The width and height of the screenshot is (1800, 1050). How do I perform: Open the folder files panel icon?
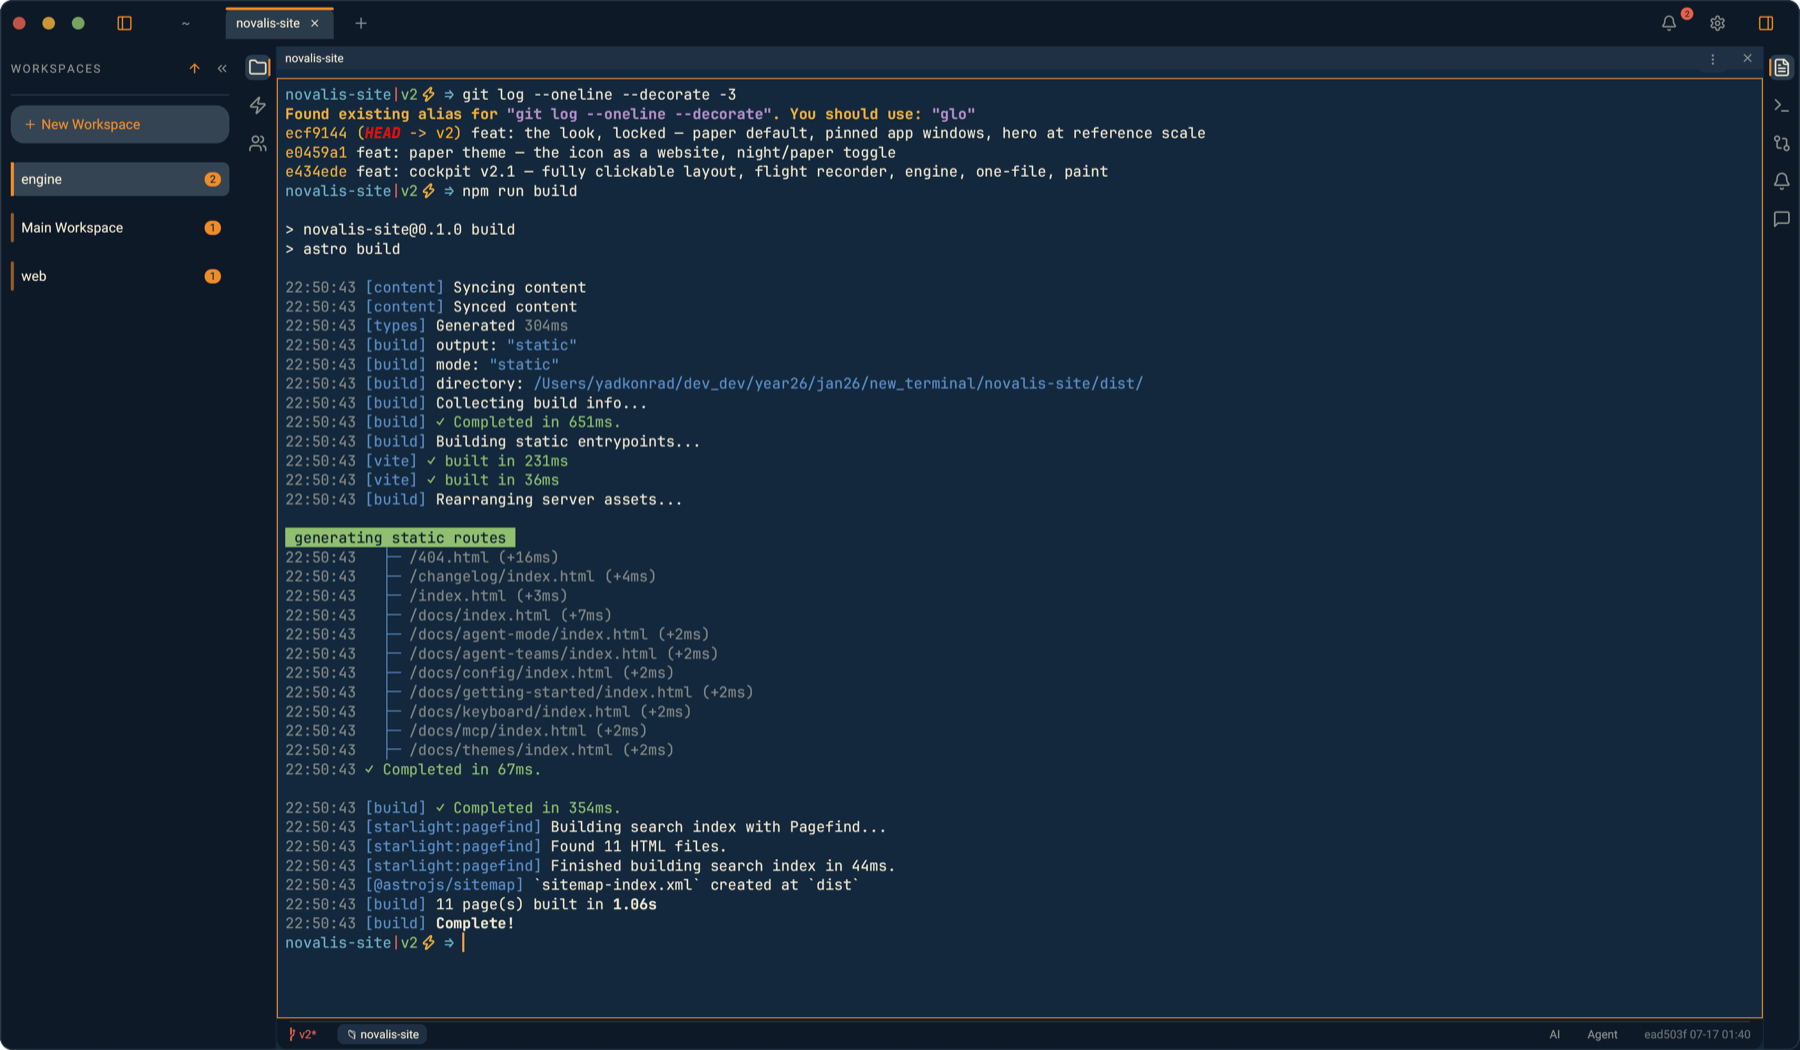click(x=258, y=68)
